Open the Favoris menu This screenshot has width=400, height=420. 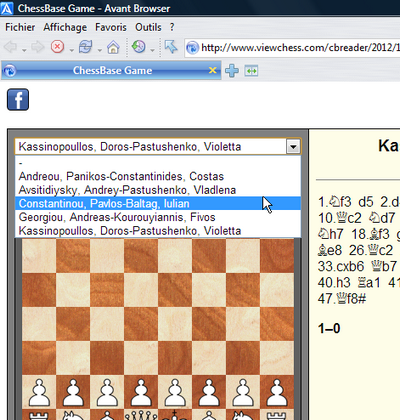click(x=111, y=27)
